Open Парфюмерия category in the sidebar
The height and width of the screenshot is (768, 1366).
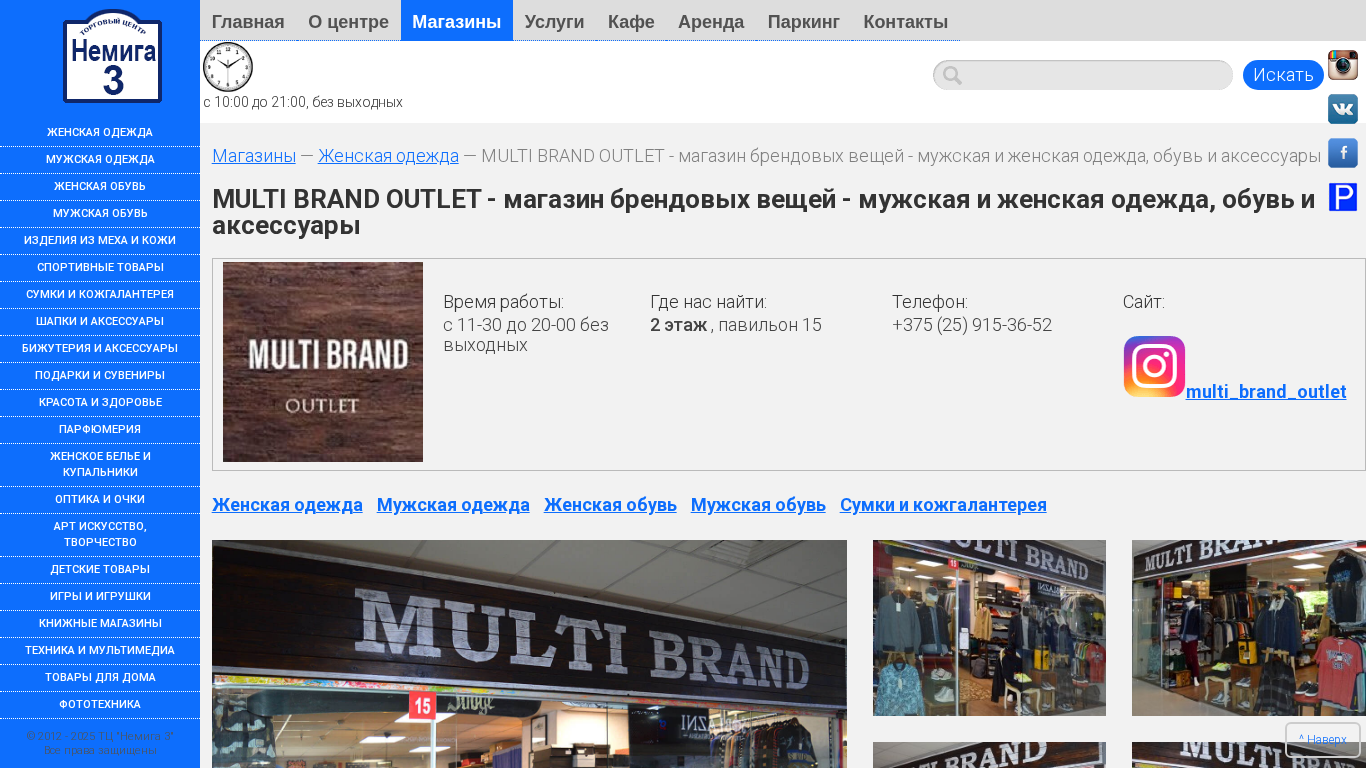point(100,429)
